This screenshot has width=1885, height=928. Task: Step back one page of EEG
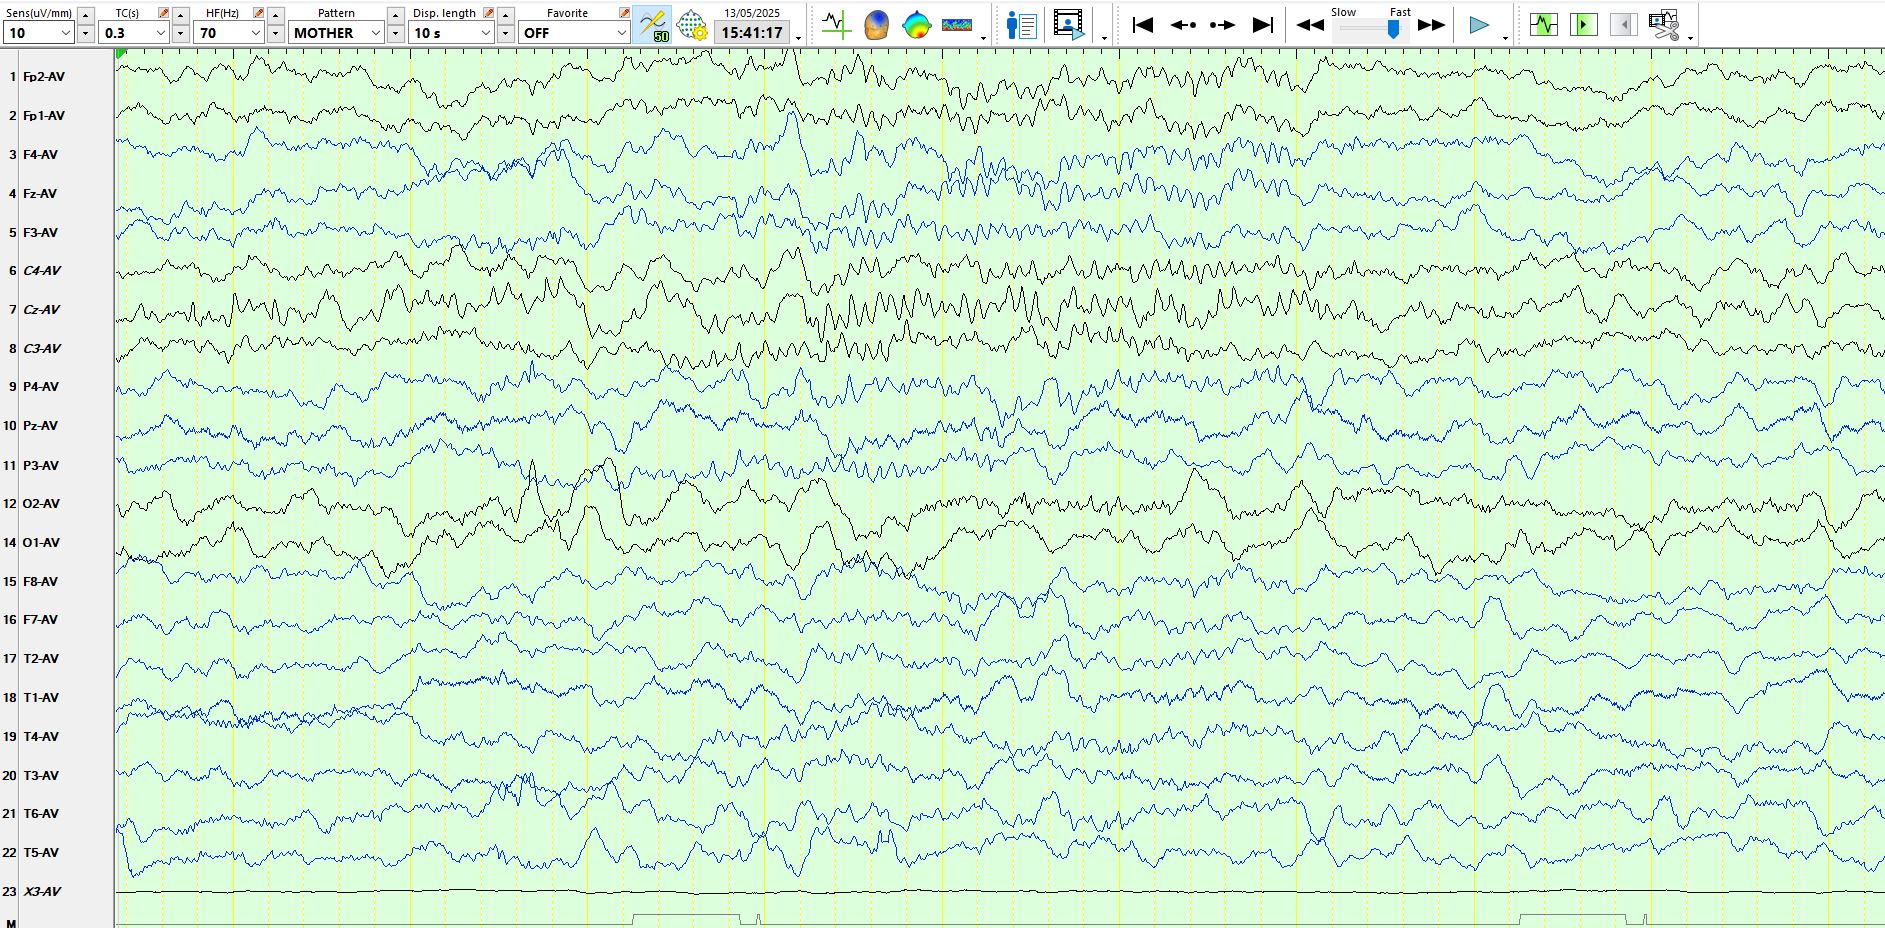(x=1183, y=25)
